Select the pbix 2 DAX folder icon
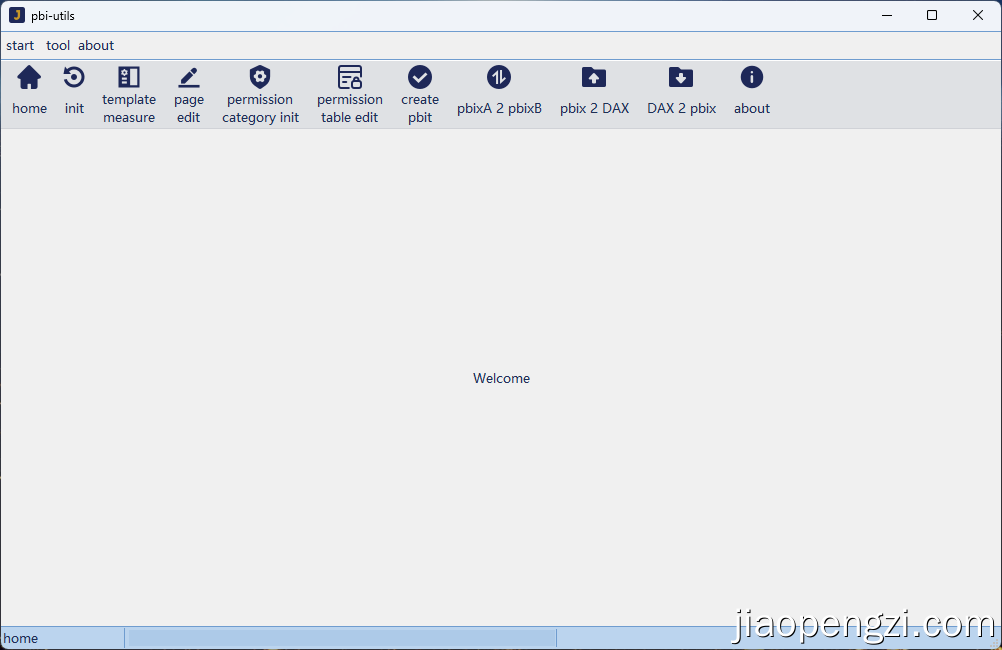The height and width of the screenshot is (650, 1002). click(x=594, y=78)
